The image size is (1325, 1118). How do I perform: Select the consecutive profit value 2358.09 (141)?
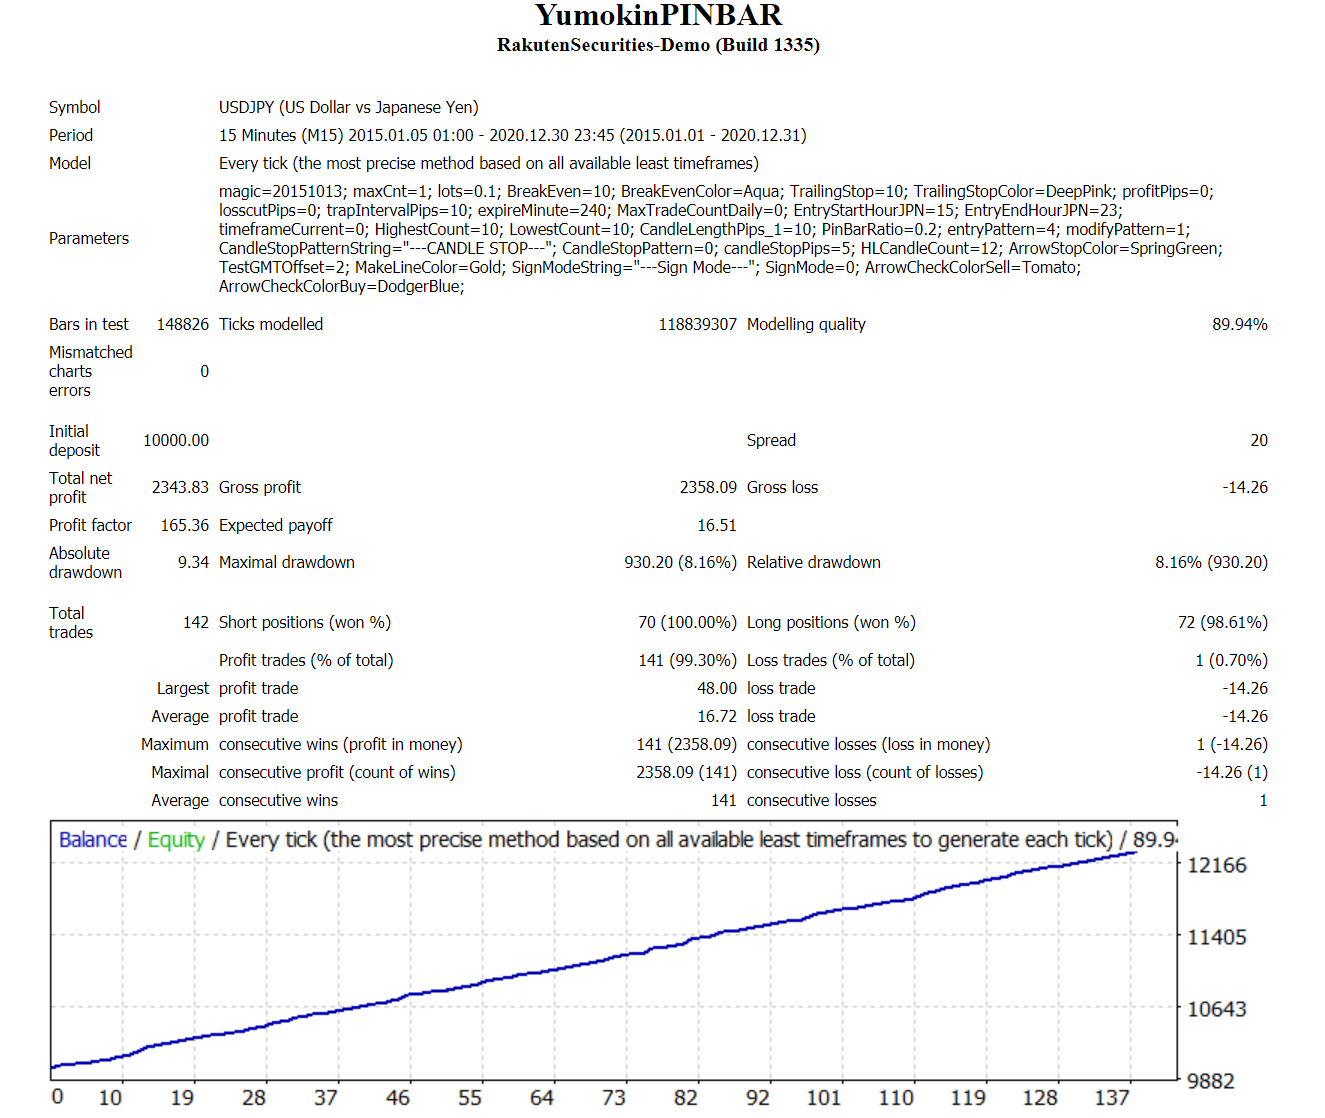tap(686, 772)
